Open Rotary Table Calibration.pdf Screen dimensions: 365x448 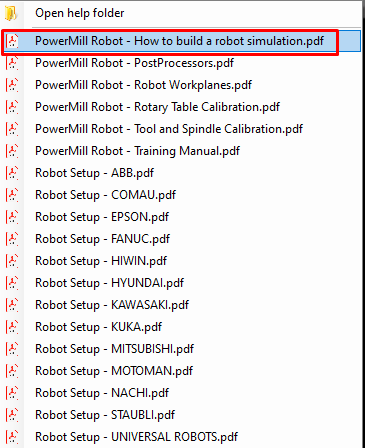pos(182,107)
